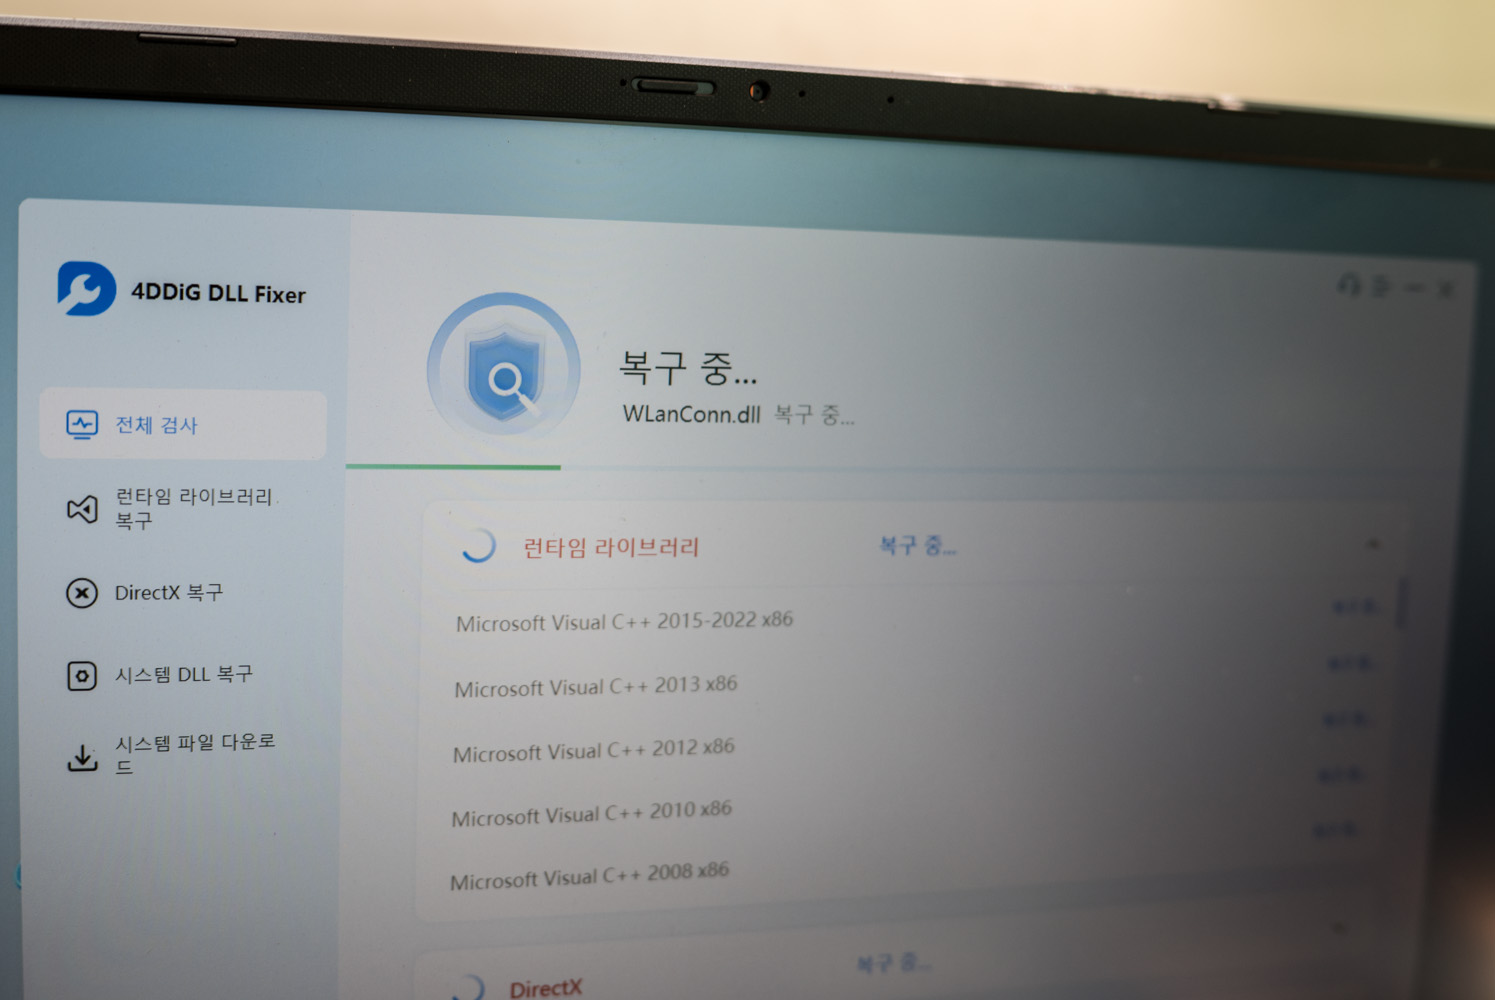The width and height of the screenshot is (1495, 1000).
Task: Click the monitor icon beside 전체 검사
Action: tap(82, 425)
